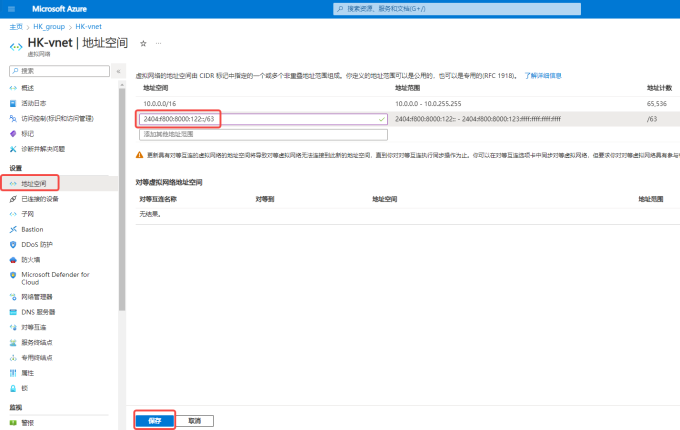Screen dimensions: 680x430
Task: Click the green checkmark in the IPv6 input
Action: [382, 119]
